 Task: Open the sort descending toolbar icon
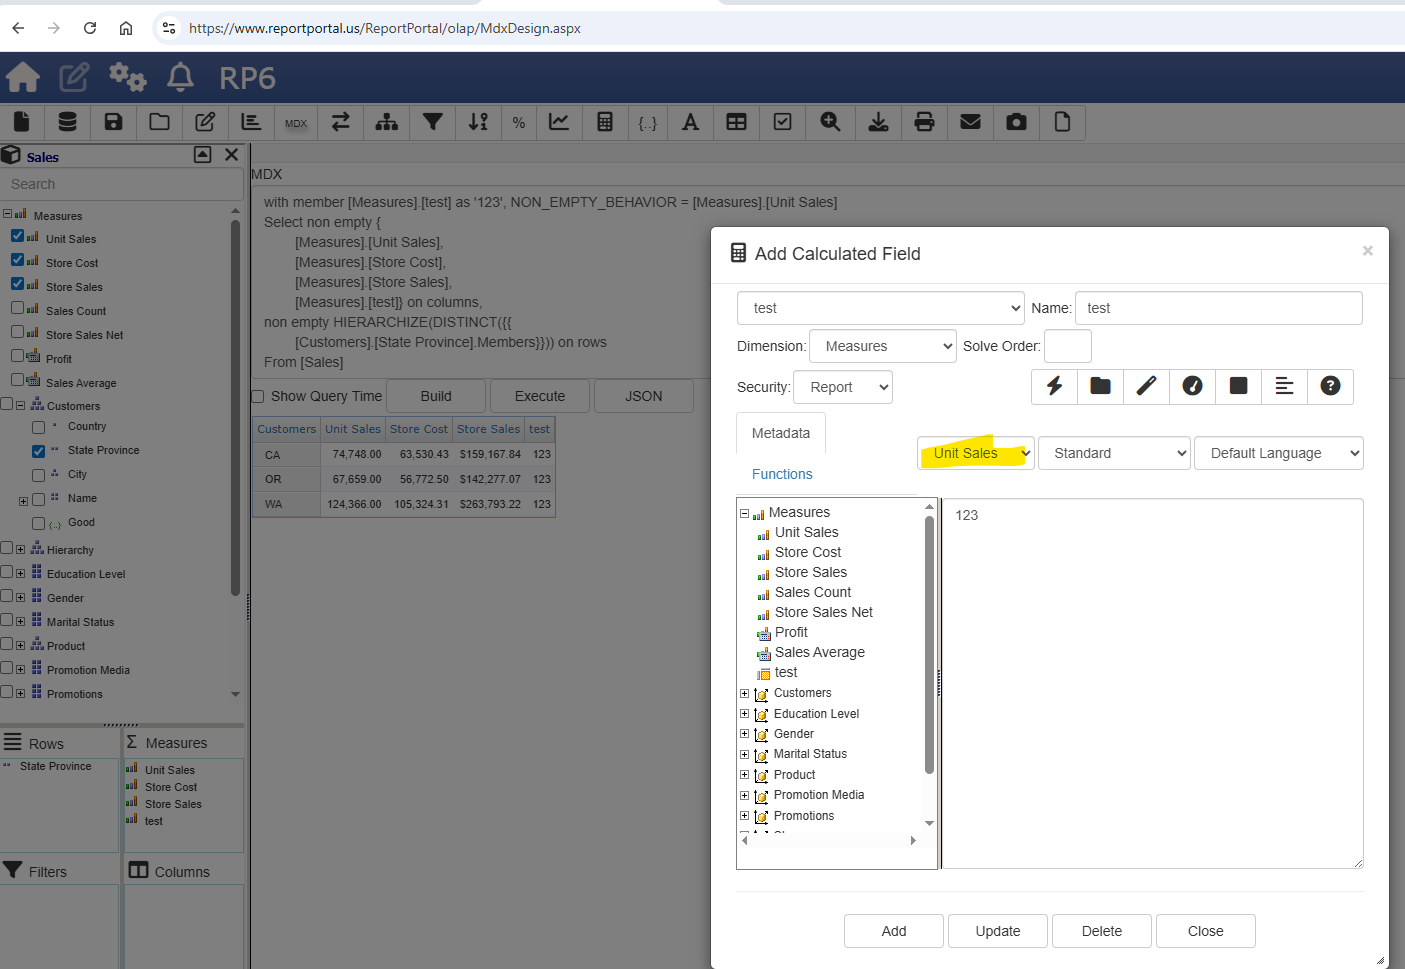click(479, 122)
